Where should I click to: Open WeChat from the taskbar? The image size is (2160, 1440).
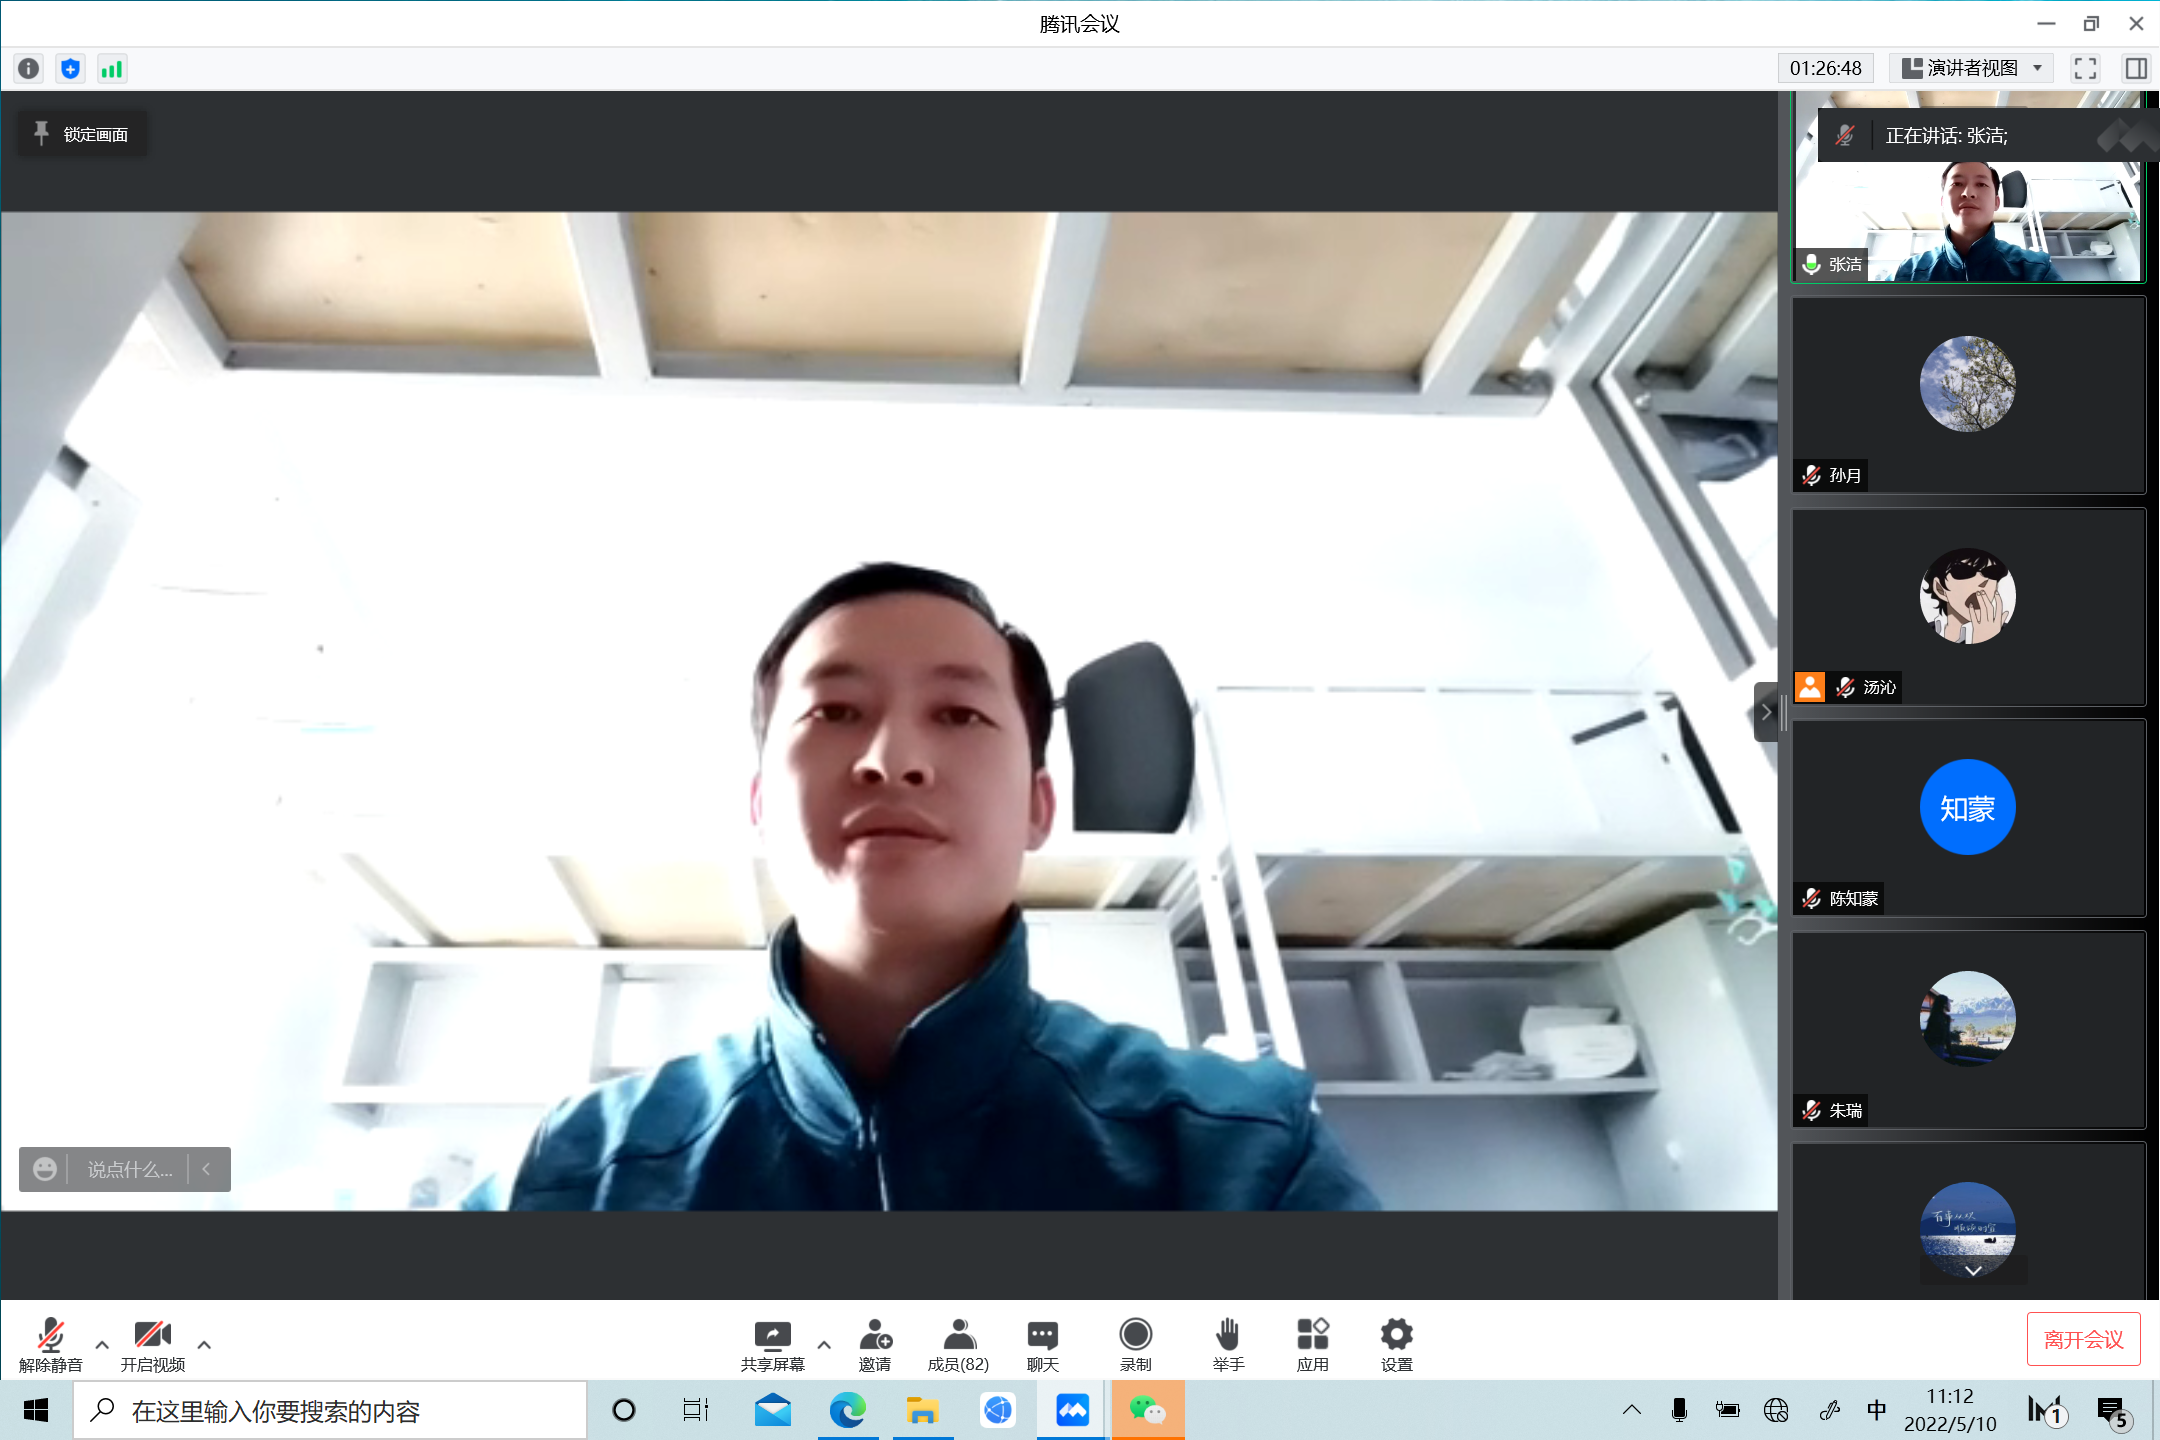pos(1147,1411)
